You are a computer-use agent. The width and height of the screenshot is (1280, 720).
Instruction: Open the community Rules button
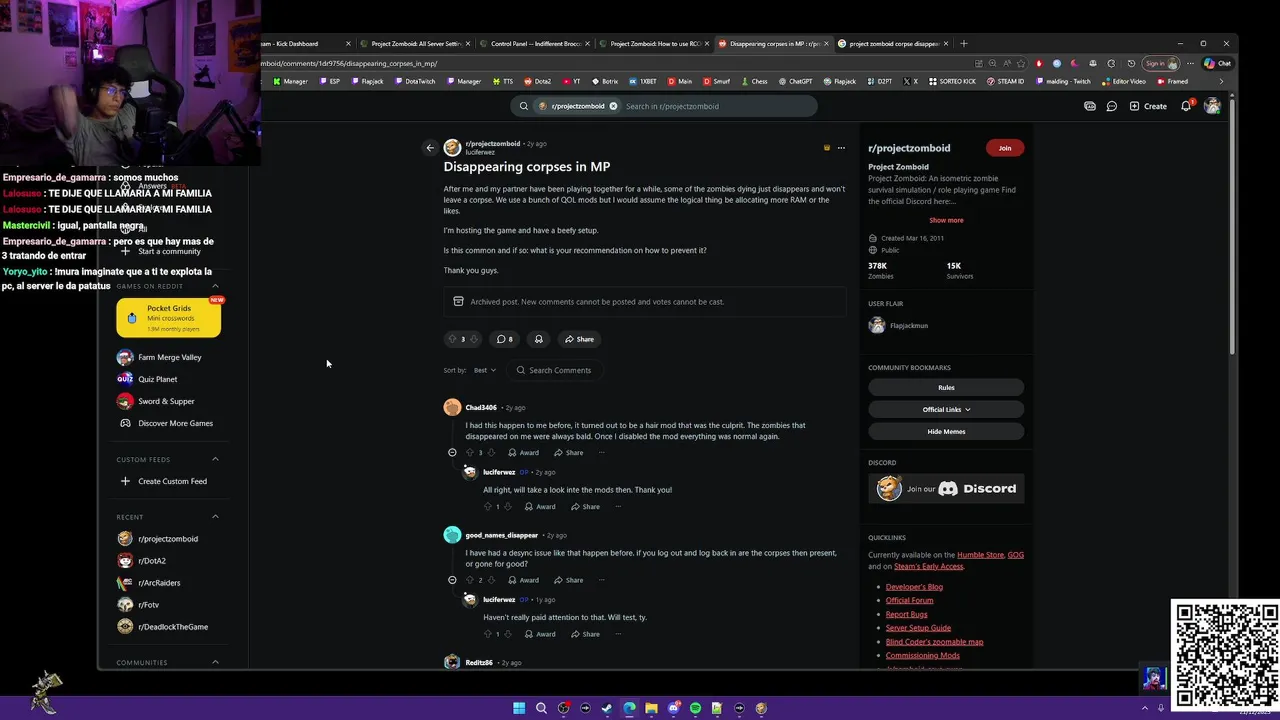pyautogui.click(x=946, y=387)
